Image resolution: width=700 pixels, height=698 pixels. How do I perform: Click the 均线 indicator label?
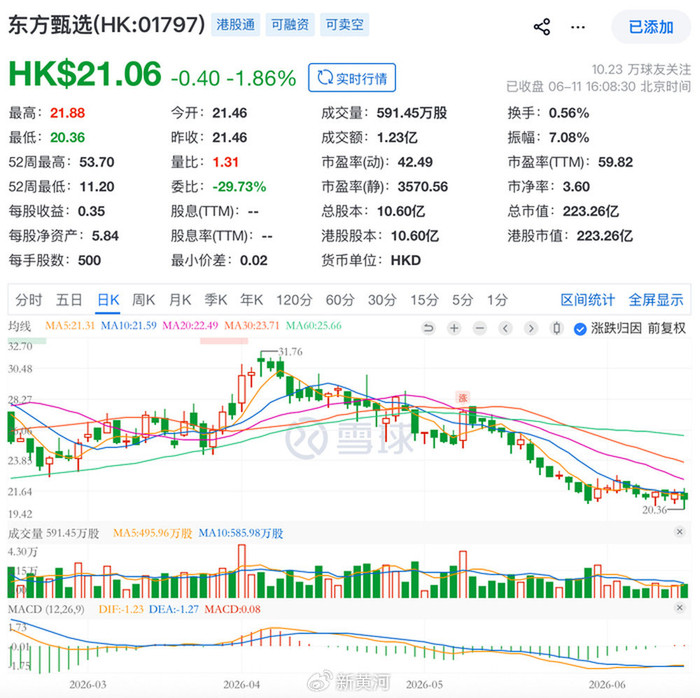pyautogui.click(x=20, y=326)
